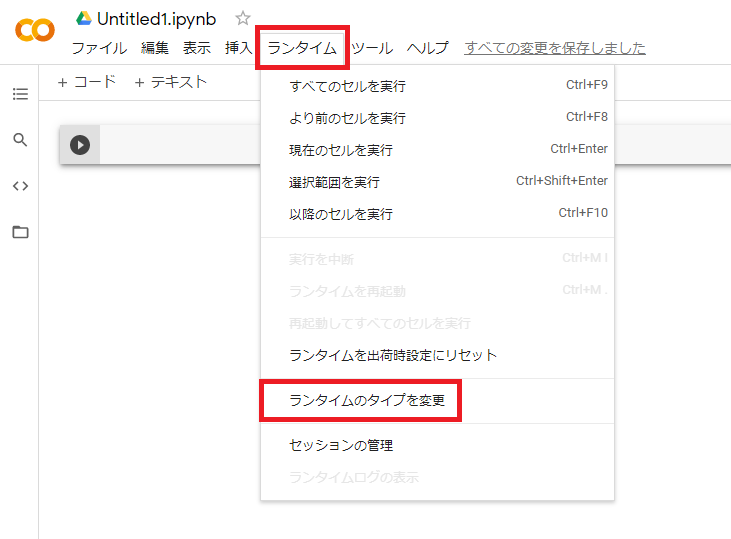Image resolution: width=731 pixels, height=539 pixels.
Task: Open the 表示 menu
Action: click(197, 48)
